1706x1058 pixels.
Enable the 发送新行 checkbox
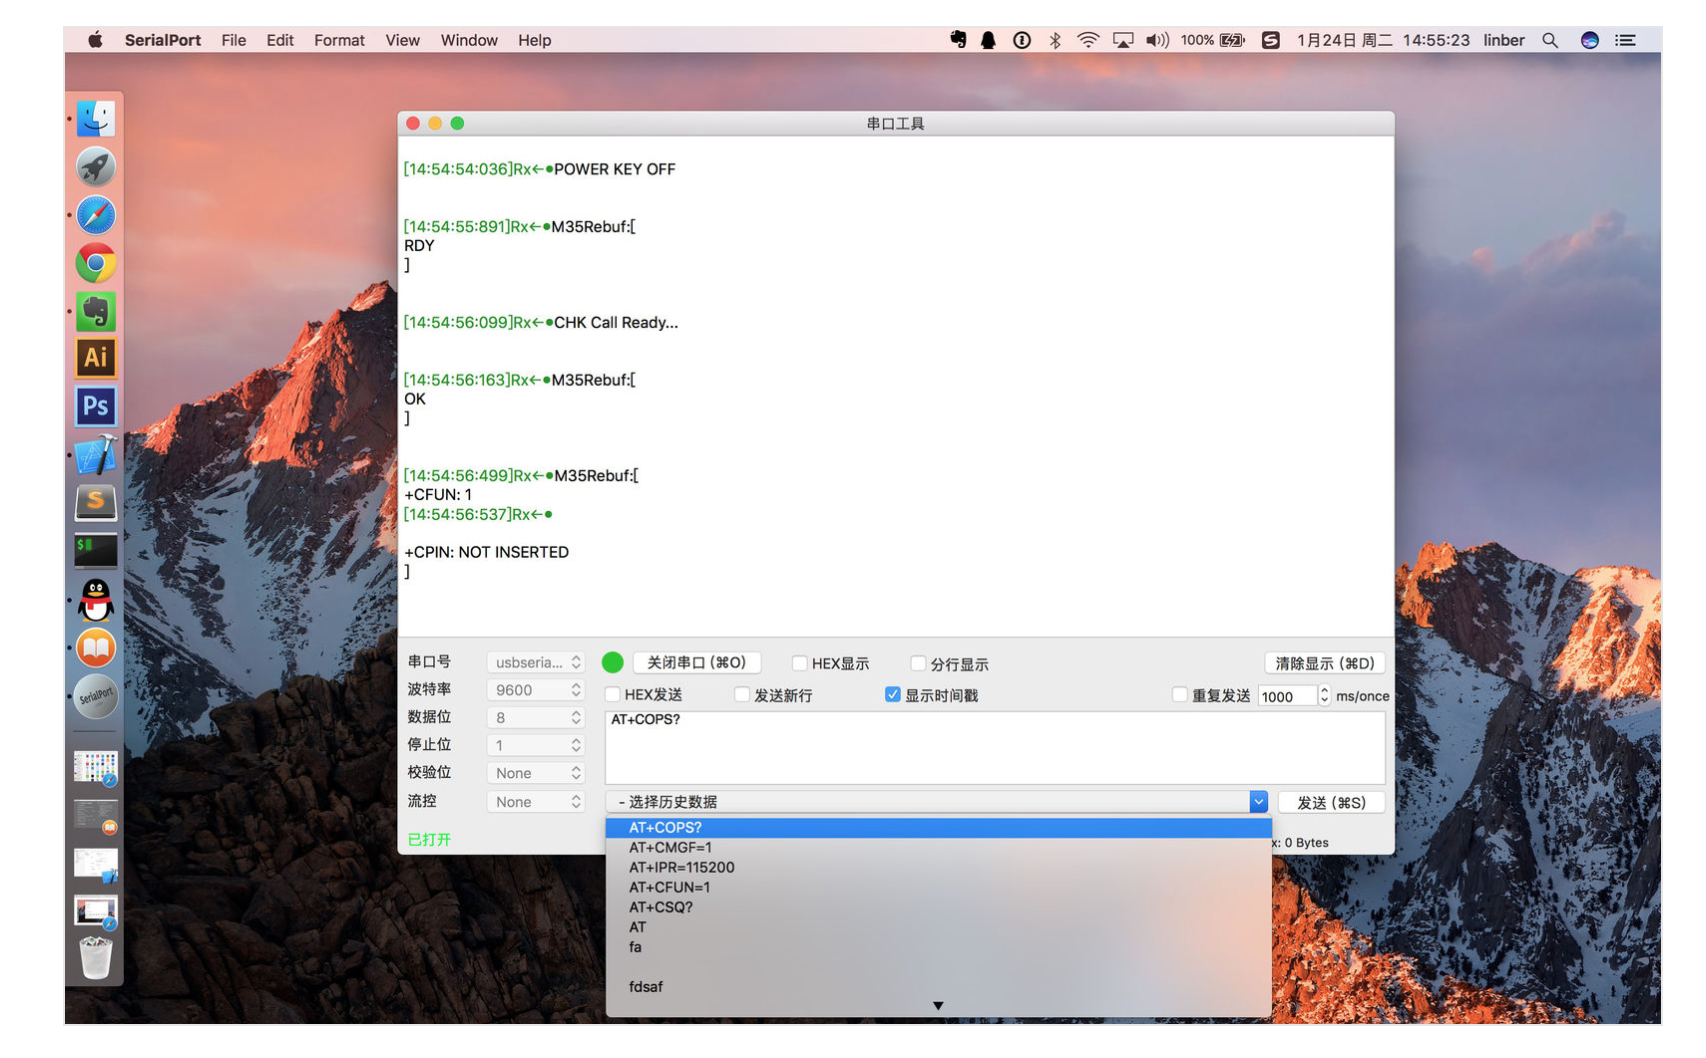pos(742,694)
